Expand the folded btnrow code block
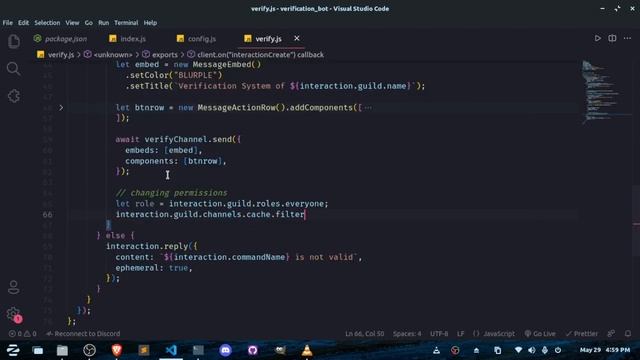This screenshot has width=640, height=360. coord(61,108)
